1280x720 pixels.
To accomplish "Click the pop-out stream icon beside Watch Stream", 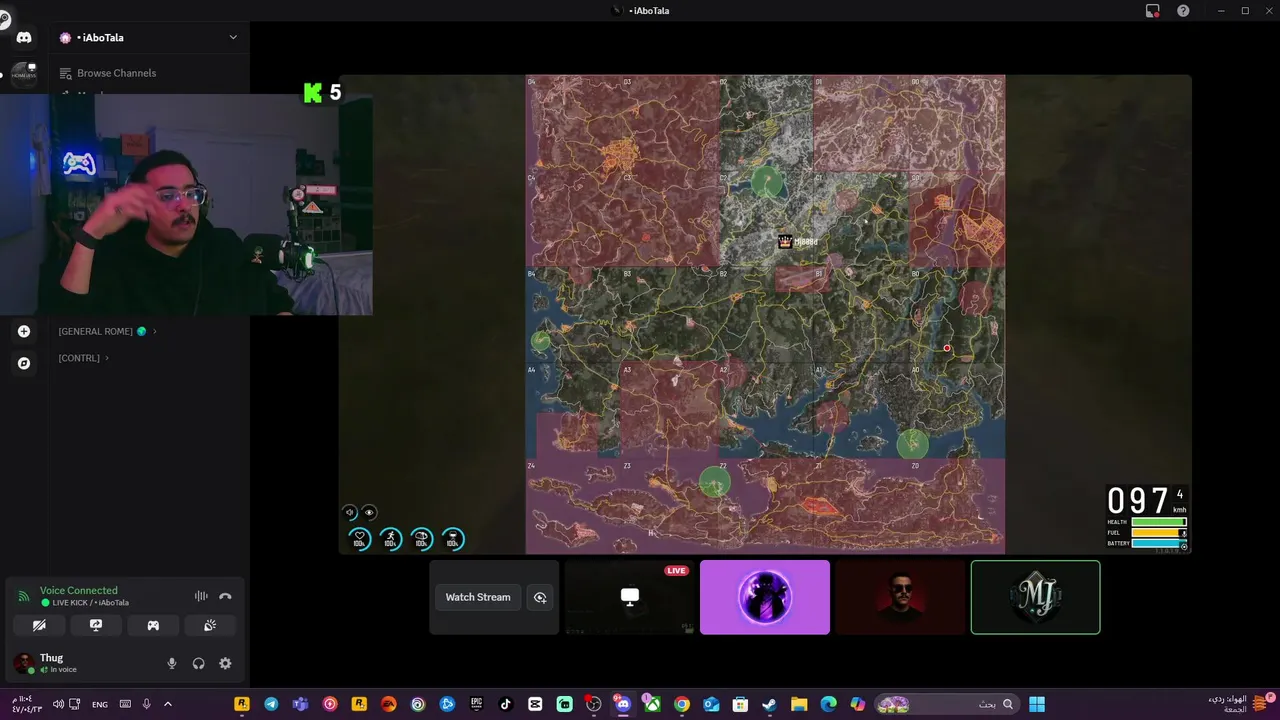I will click(540, 597).
